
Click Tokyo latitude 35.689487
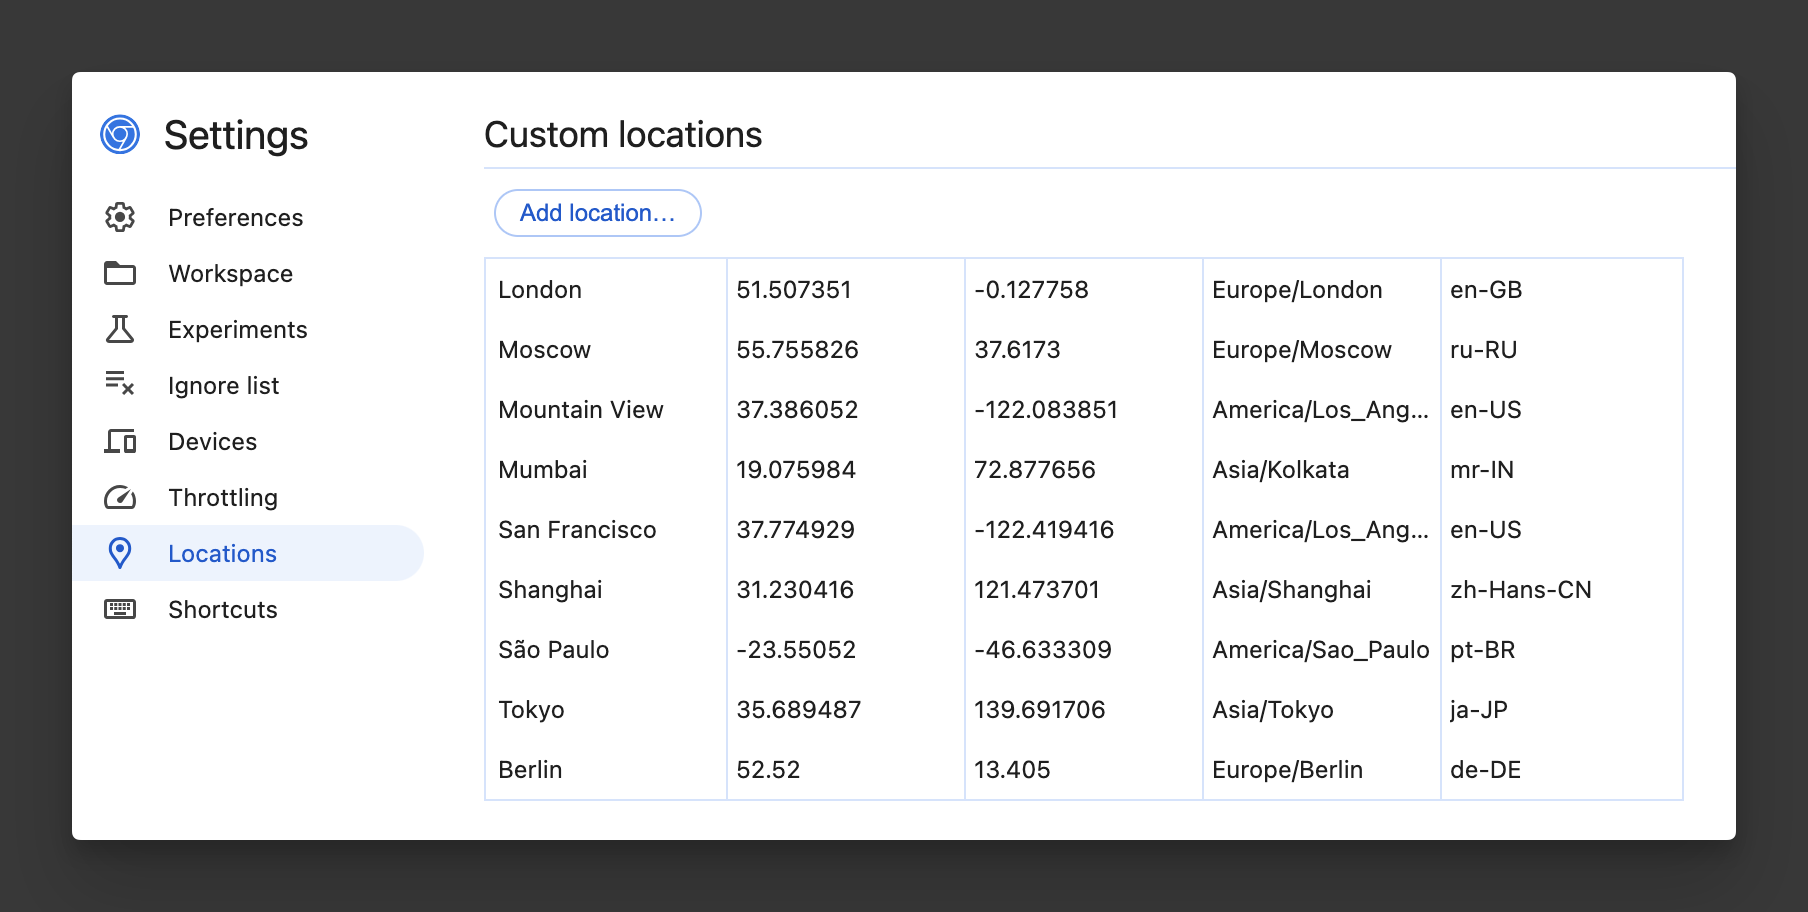click(x=799, y=710)
